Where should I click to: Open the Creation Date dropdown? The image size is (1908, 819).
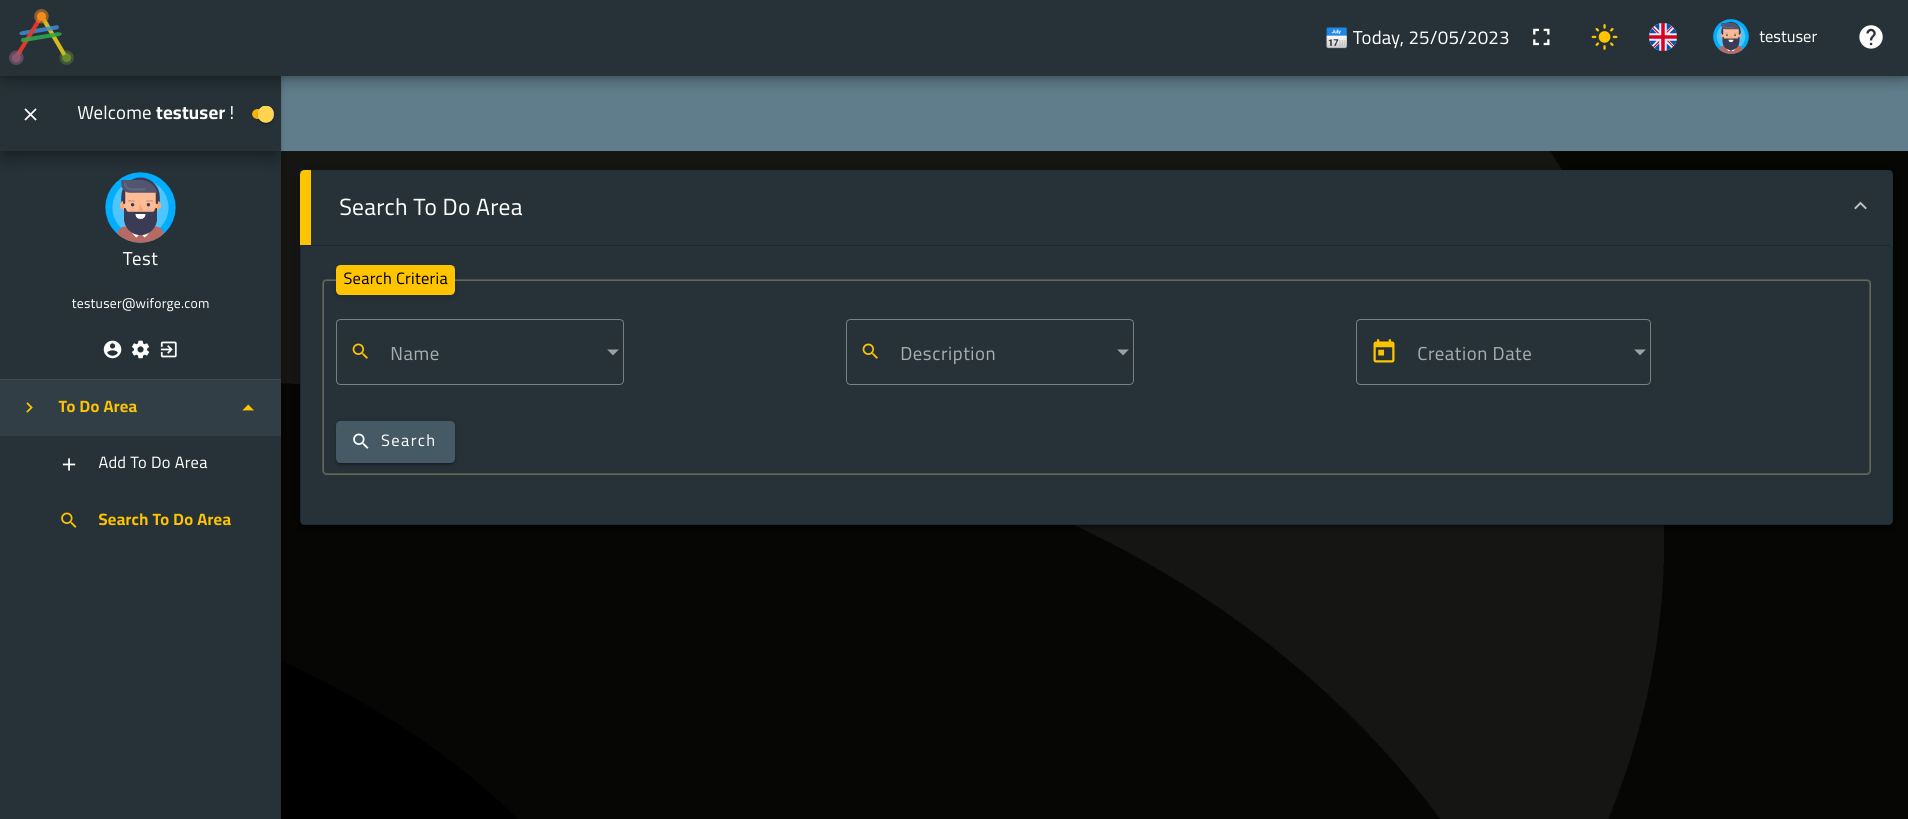tap(1639, 352)
